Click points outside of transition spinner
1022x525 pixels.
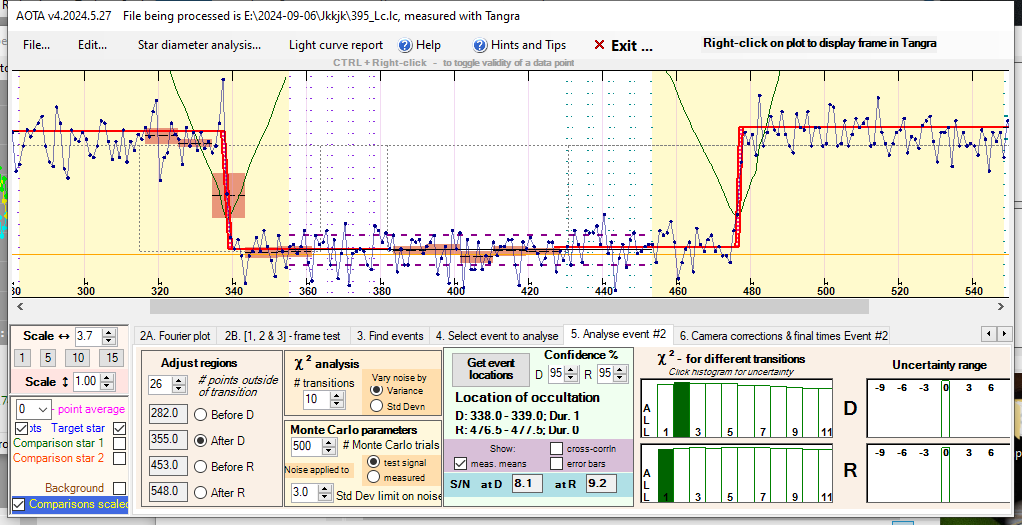(168, 385)
